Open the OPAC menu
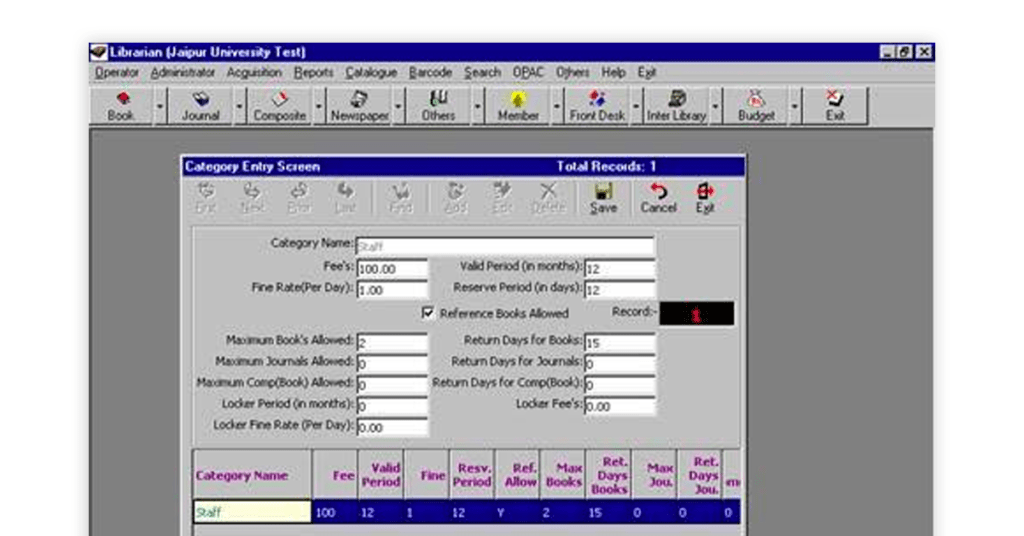1024x536 pixels. (x=528, y=72)
